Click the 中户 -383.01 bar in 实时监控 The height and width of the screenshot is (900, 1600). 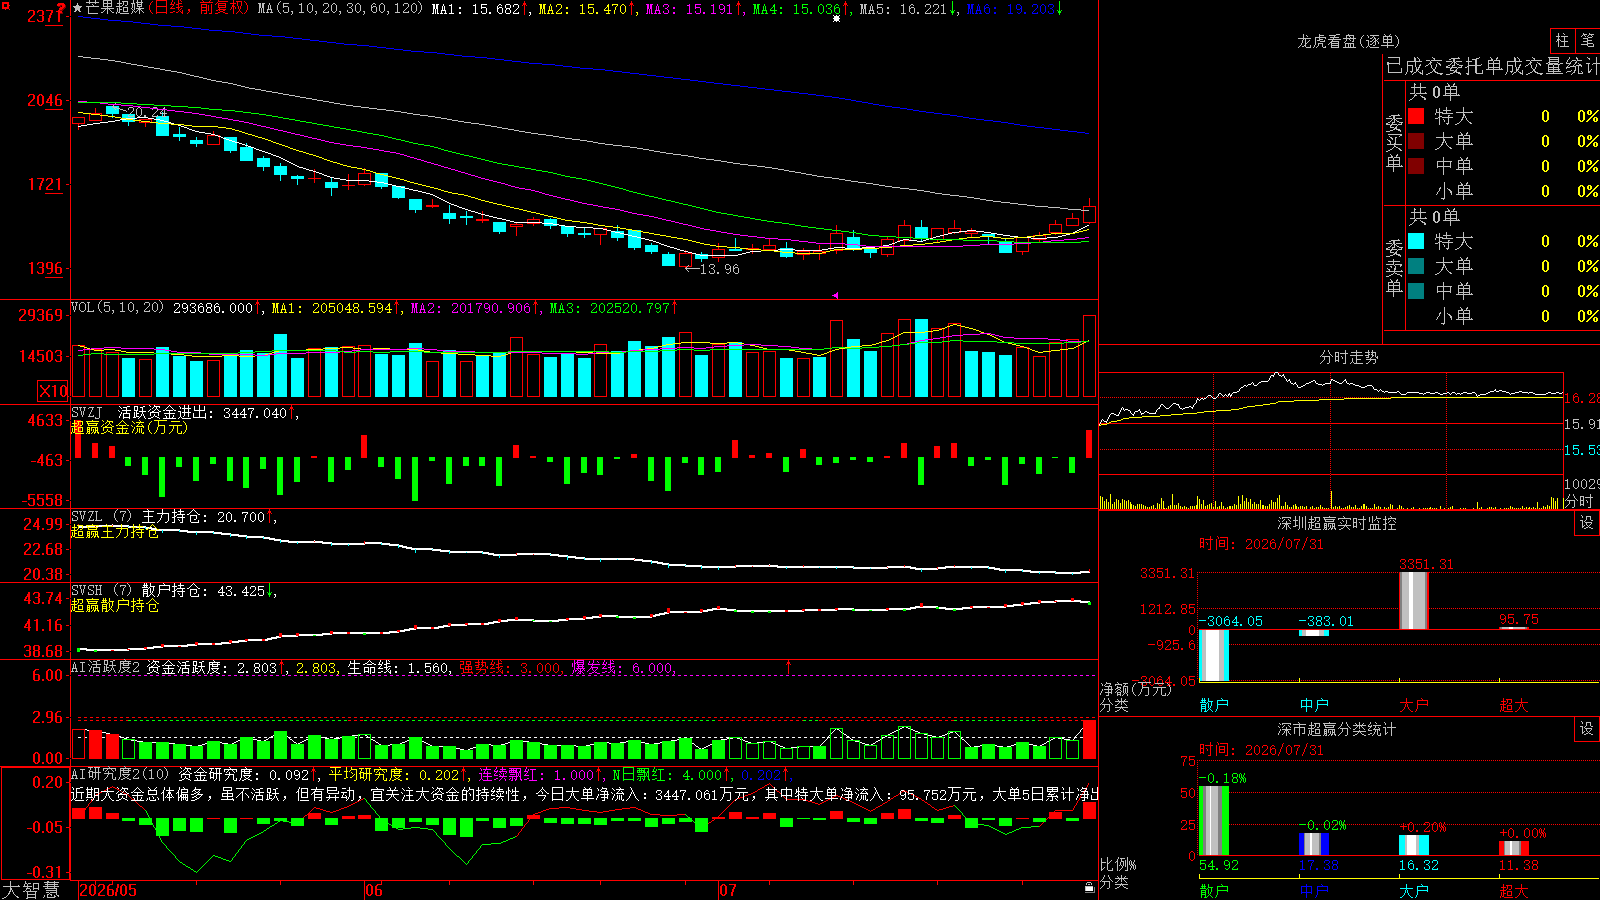[1314, 633]
